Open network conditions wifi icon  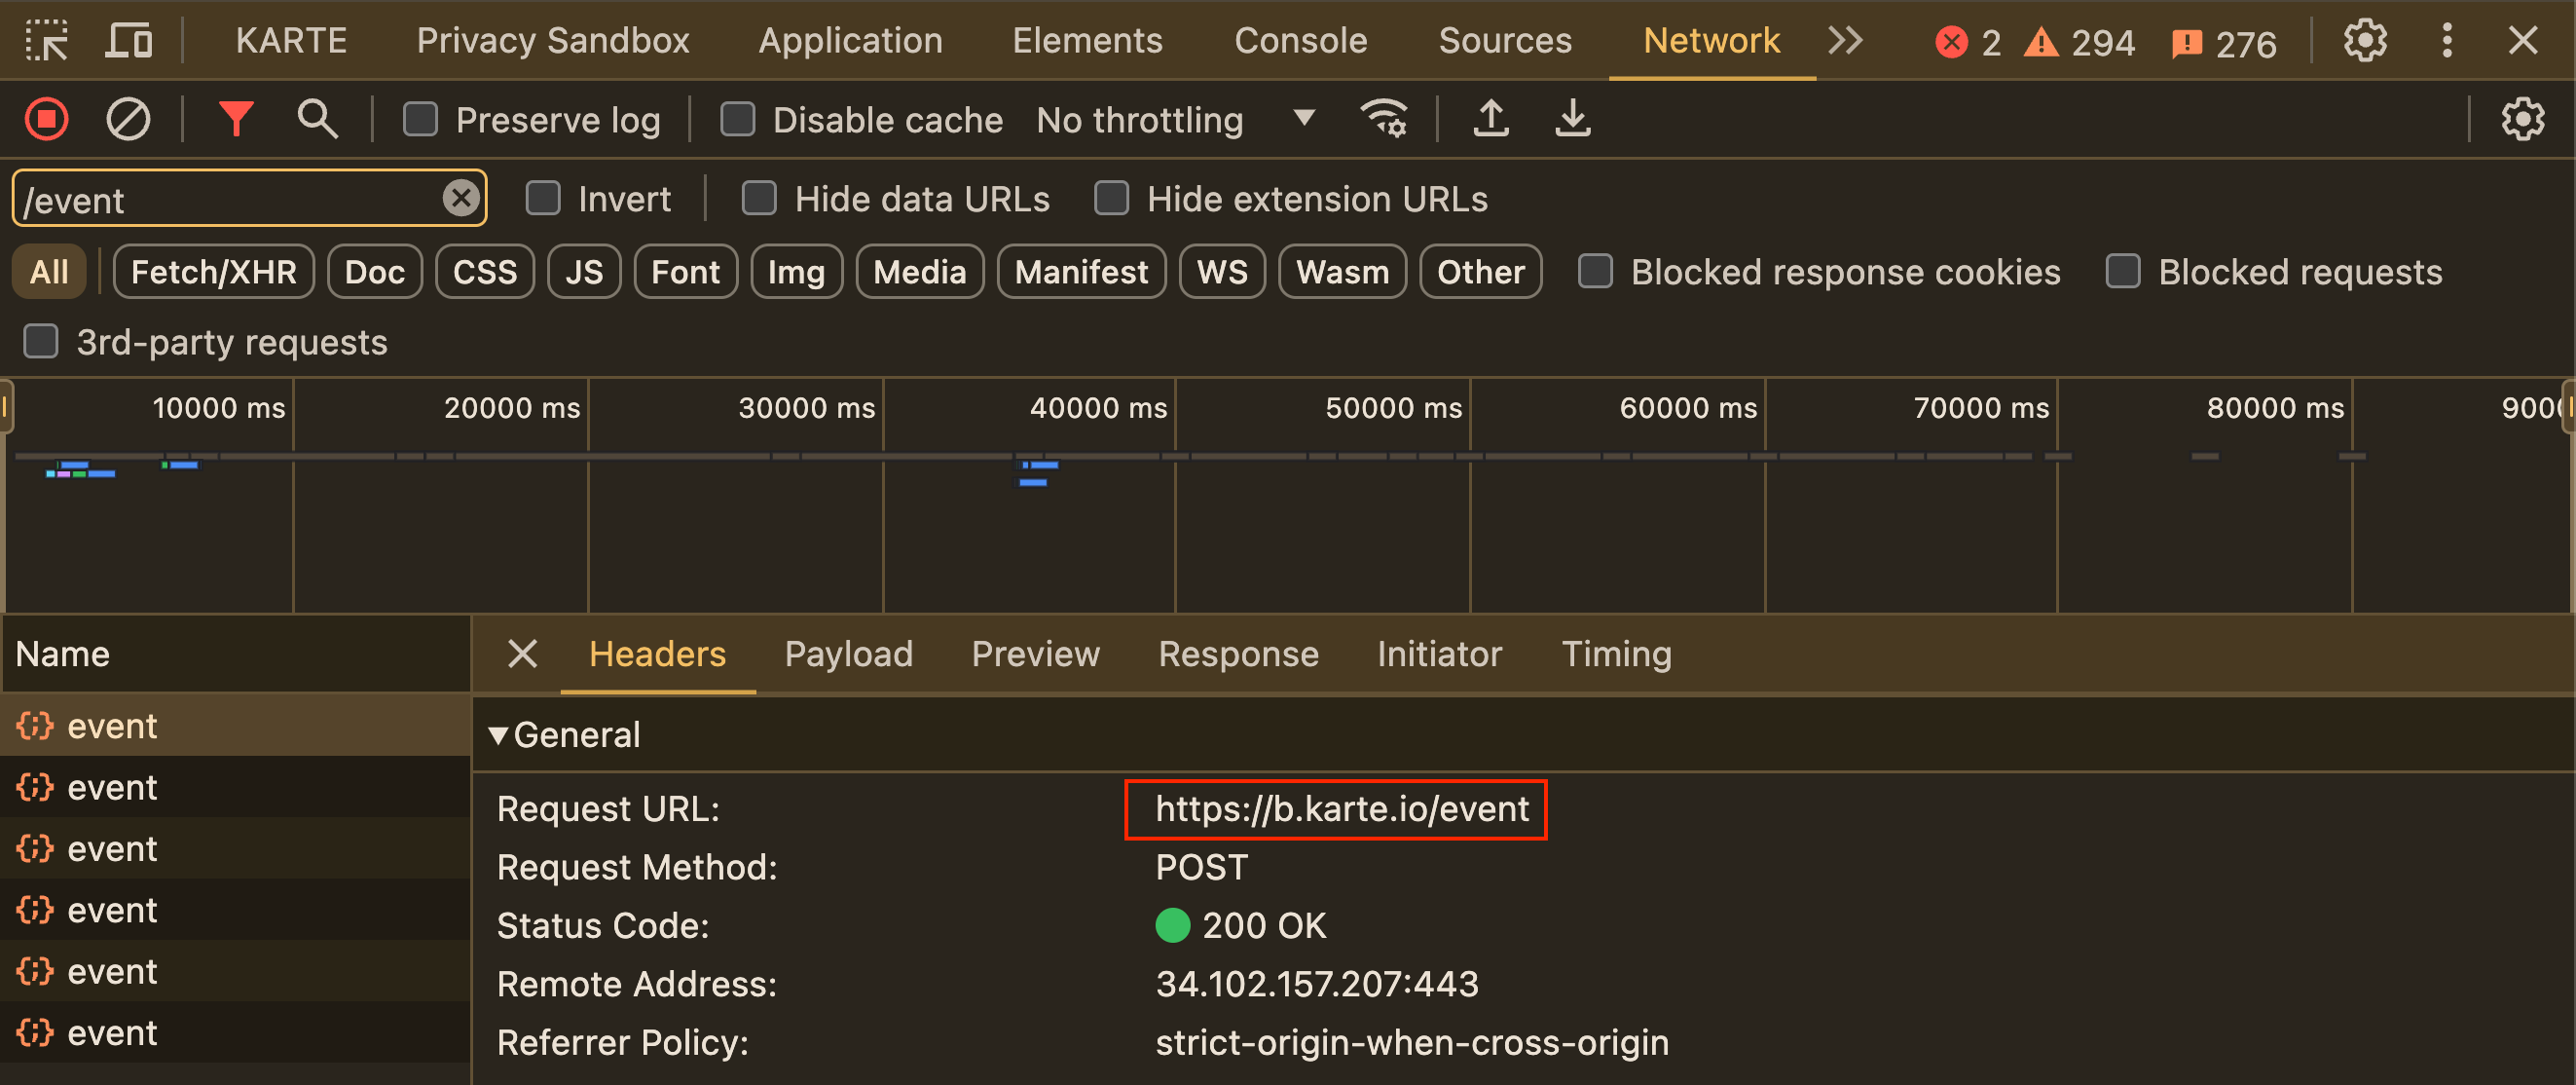pos(1384,119)
